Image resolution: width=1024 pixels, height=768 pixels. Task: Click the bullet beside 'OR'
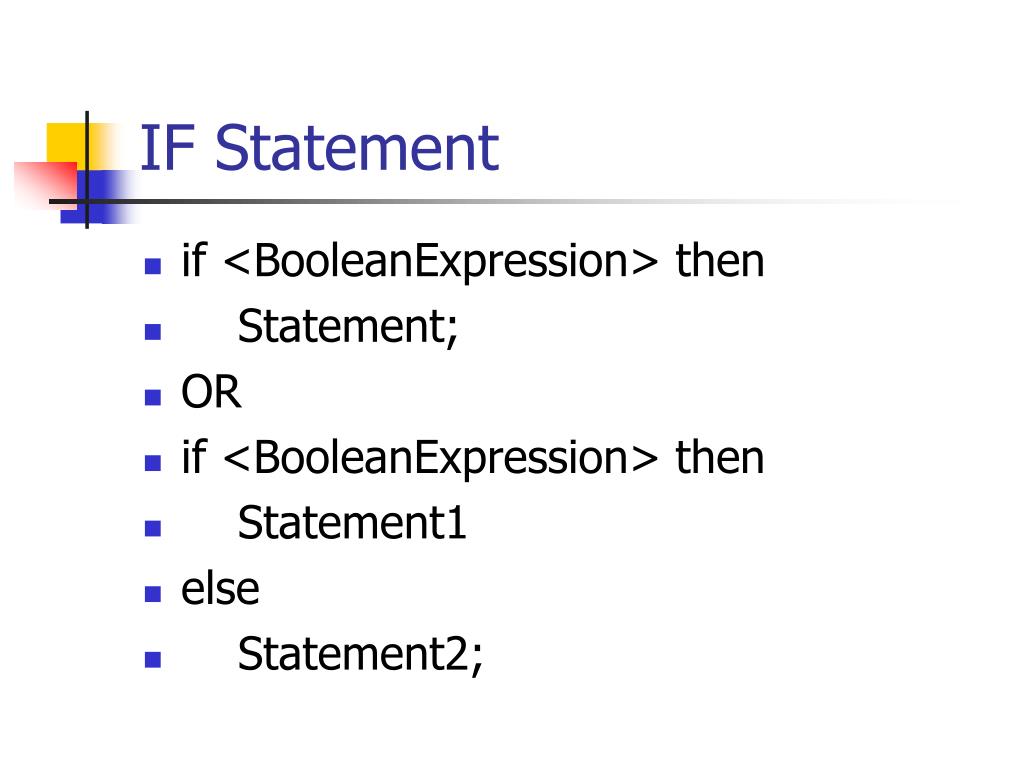[x=153, y=397]
